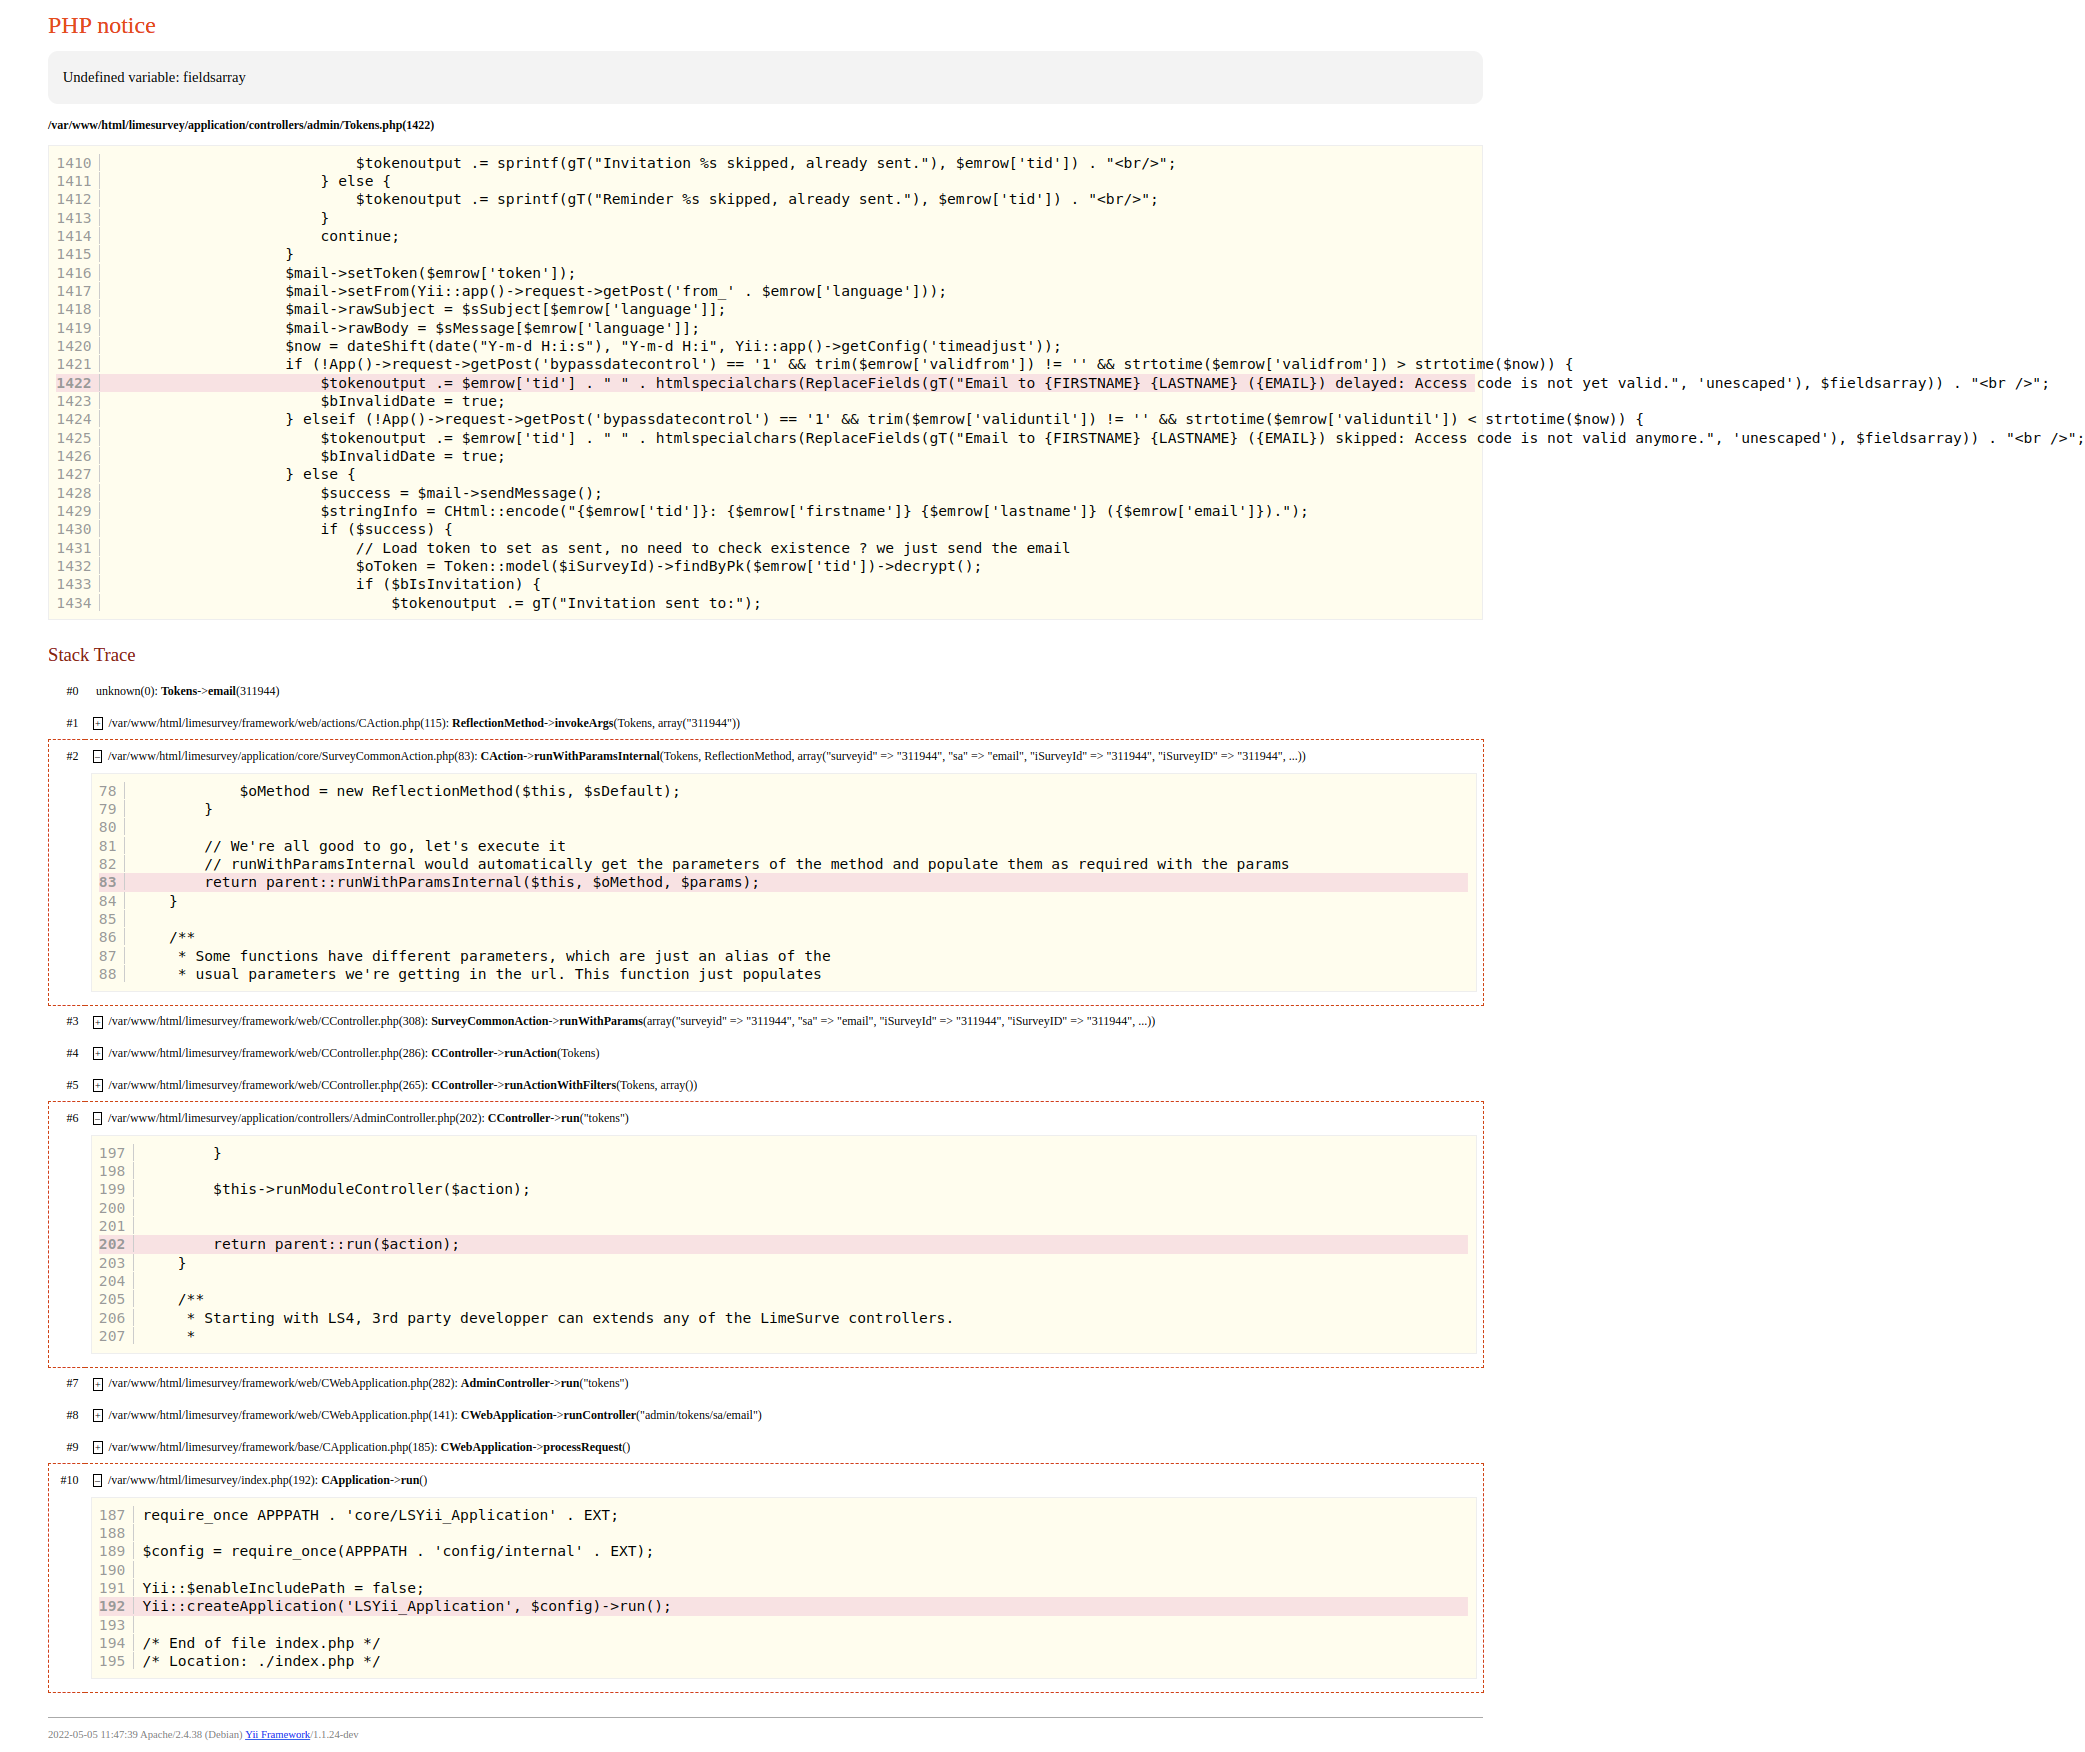2085x1752 pixels.
Task: Expand trace #5 runActionWithFilters plus icon
Action: point(98,1085)
